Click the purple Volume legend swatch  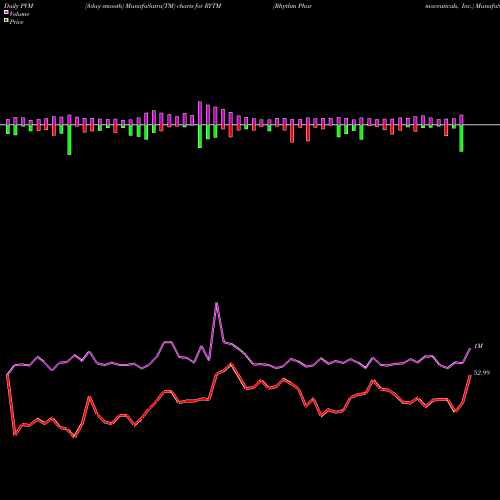[6, 13]
